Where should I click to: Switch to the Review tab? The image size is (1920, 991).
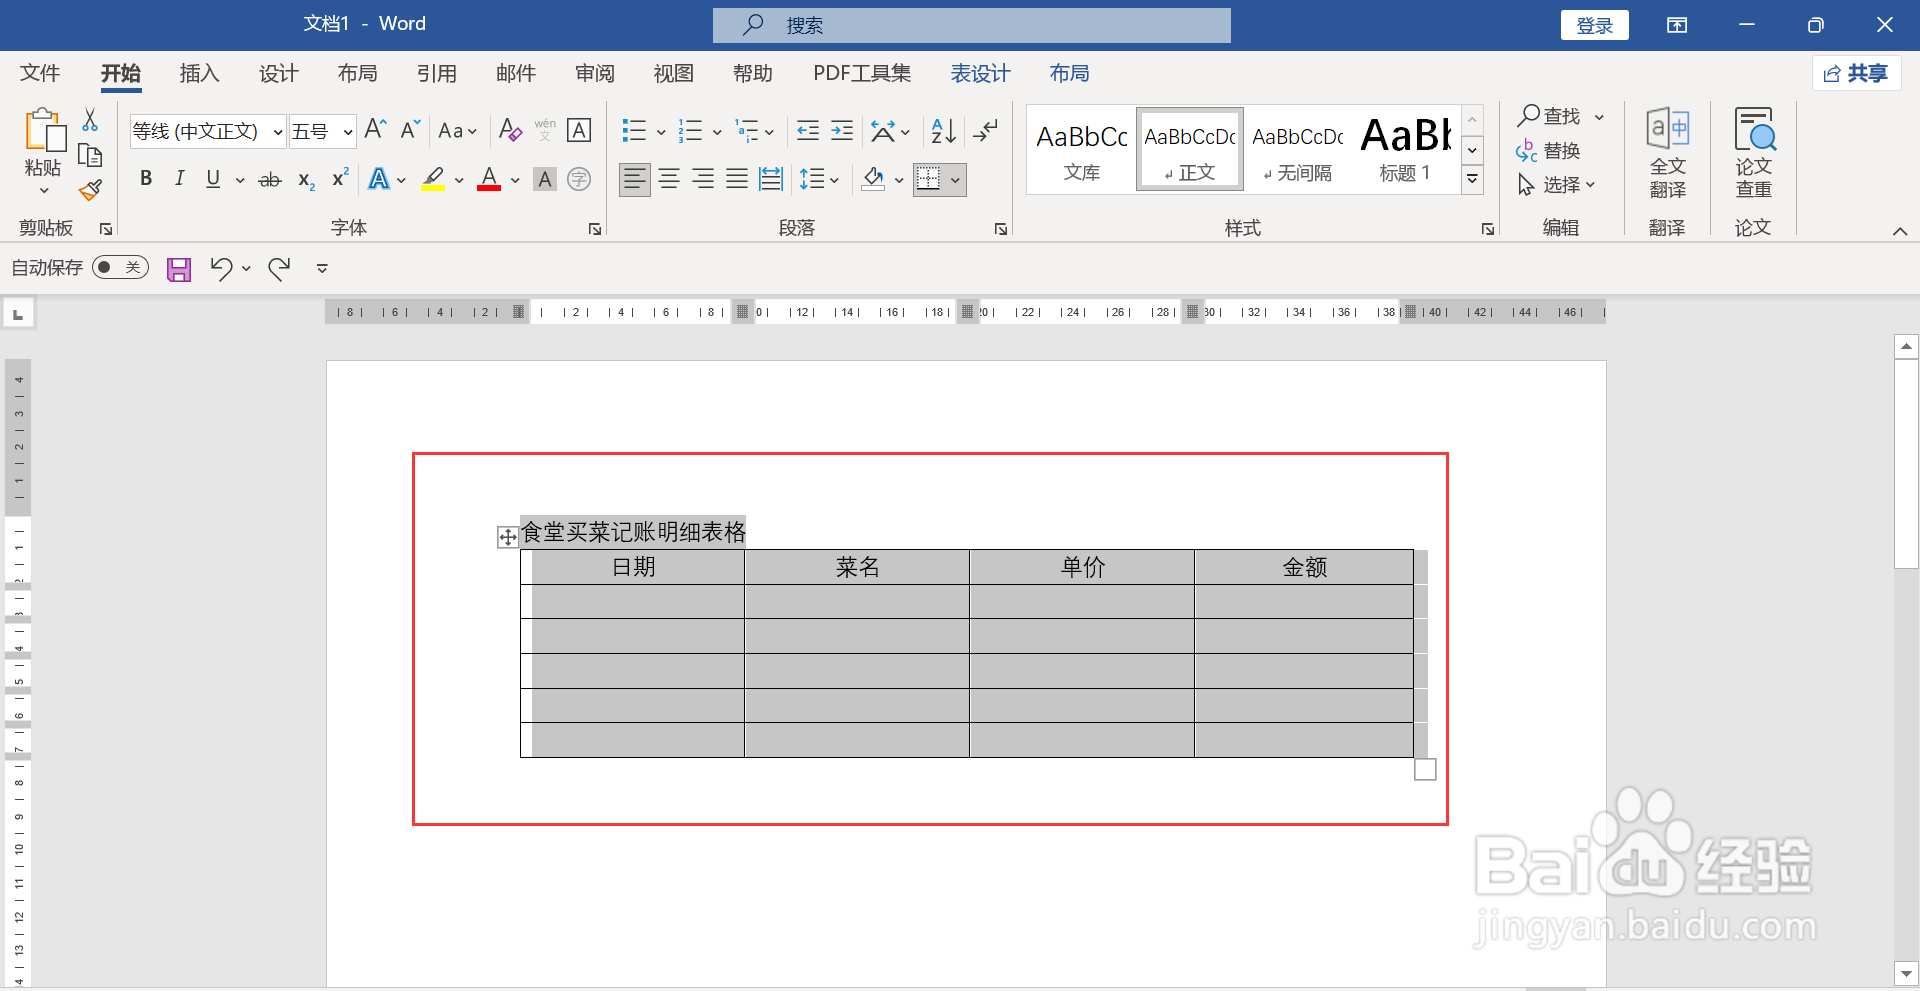pos(595,73)
